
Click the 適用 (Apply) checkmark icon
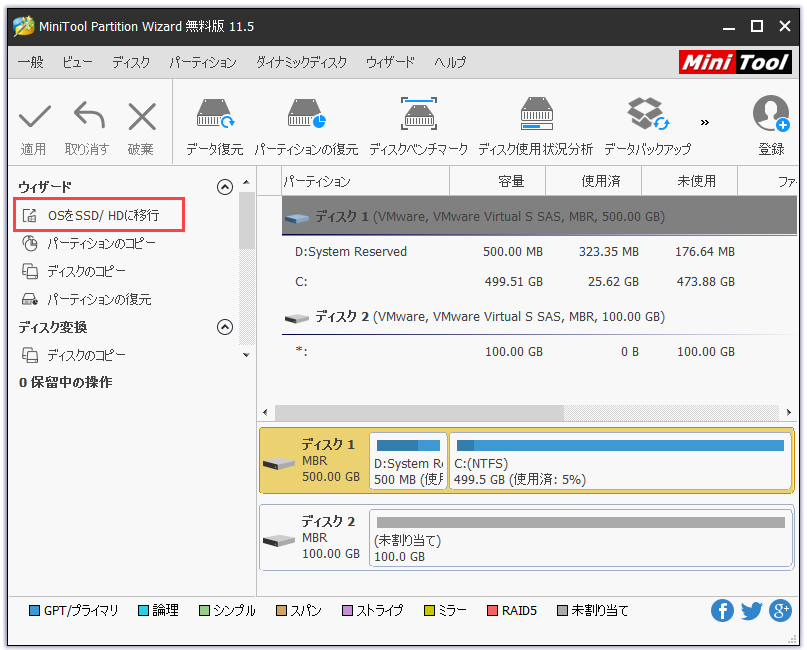coord(34,116)
